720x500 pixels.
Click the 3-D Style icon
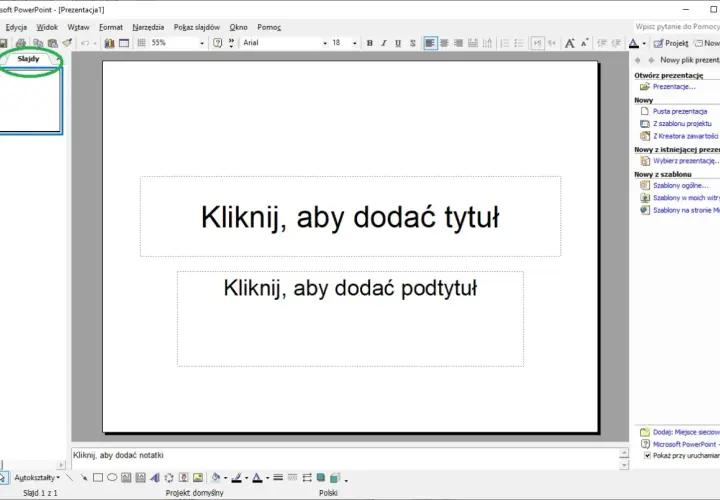click(x=335, y=478)
